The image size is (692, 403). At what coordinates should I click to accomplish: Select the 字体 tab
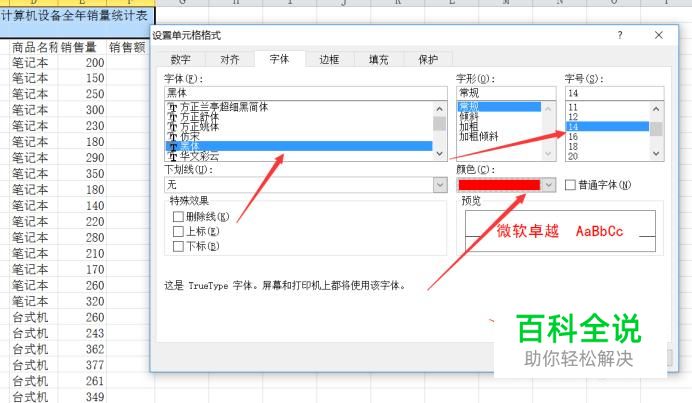(x=279, y=59)
